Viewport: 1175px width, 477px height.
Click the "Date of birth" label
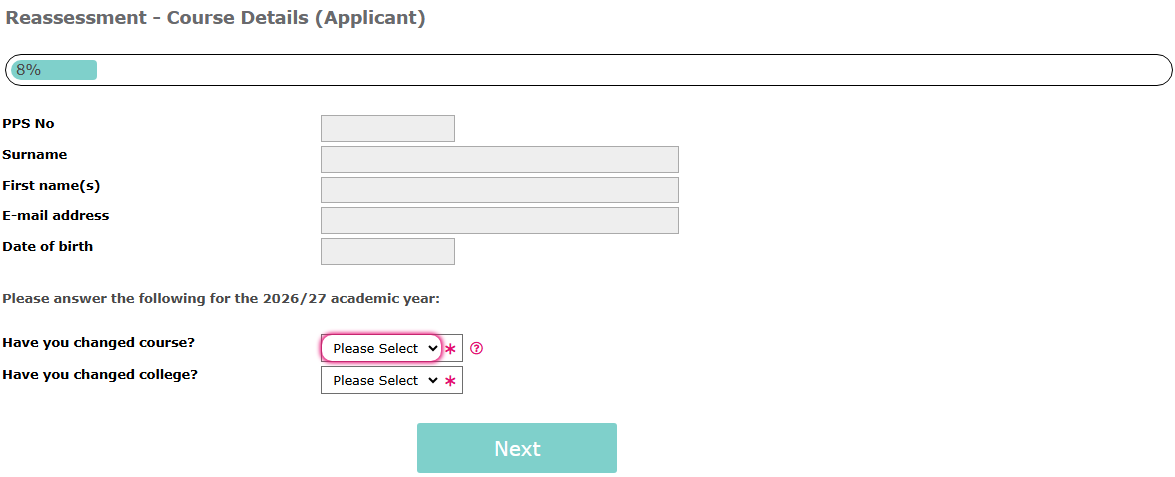[48, 247]
